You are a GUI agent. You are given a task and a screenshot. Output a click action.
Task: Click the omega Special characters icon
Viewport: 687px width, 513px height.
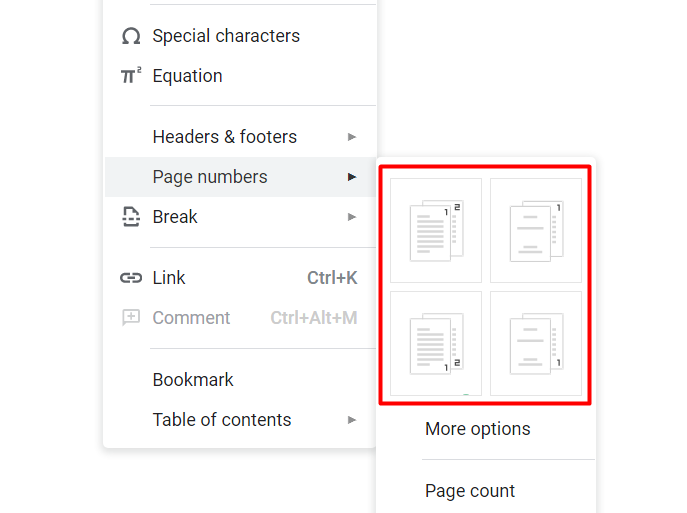point(131,36)
